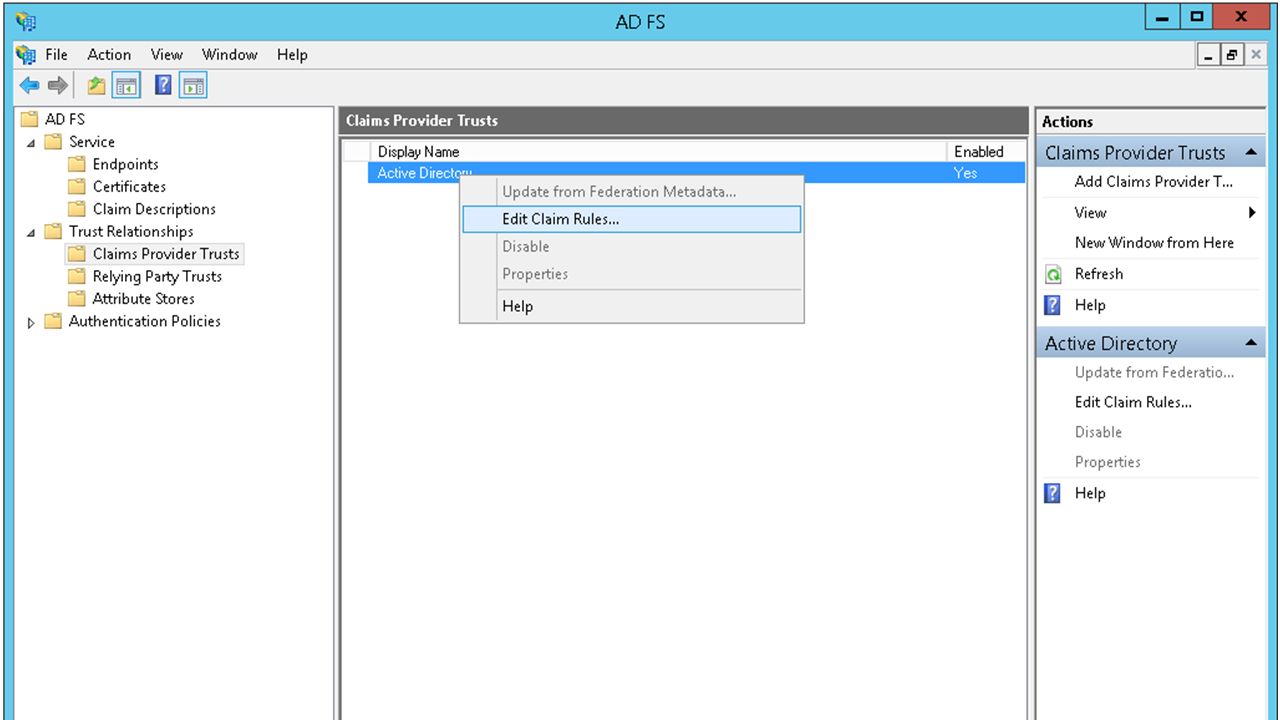The height and width of the screenshot is (720, 1280).
Task: Collapse the Service tree node
Action: click(31, 143)
